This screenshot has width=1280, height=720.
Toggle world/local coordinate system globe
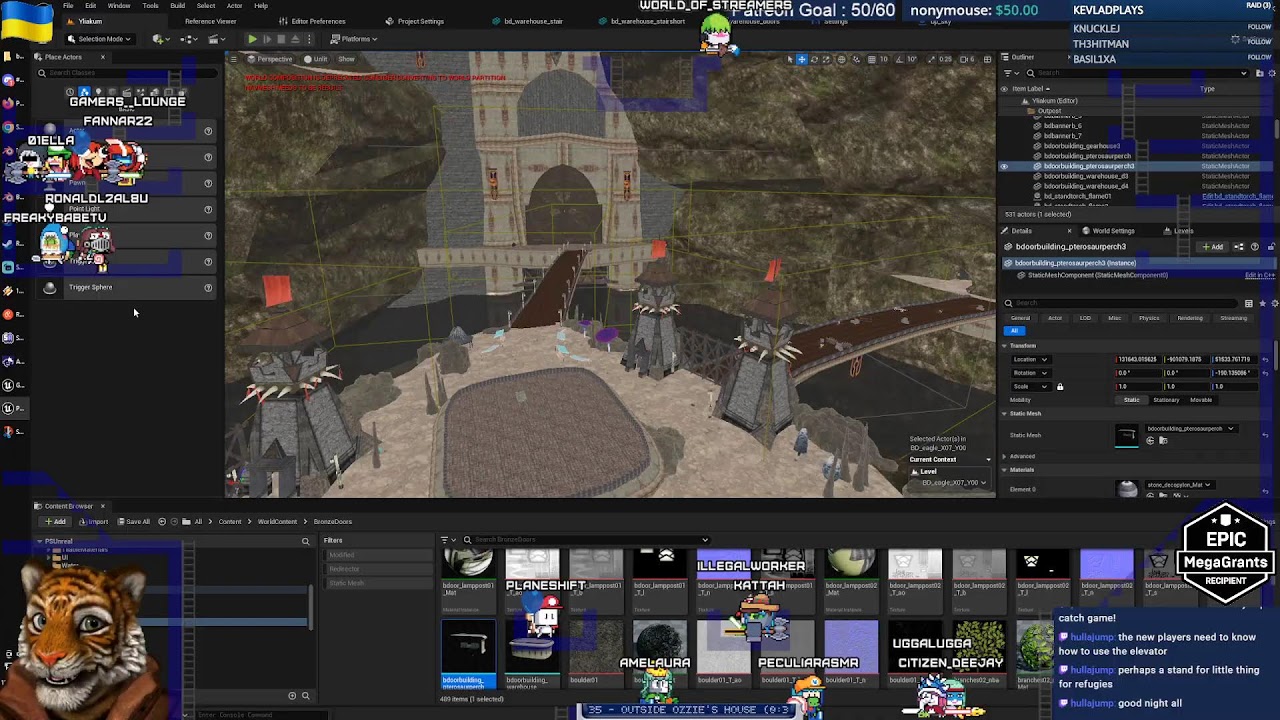[x=842, y=59]
